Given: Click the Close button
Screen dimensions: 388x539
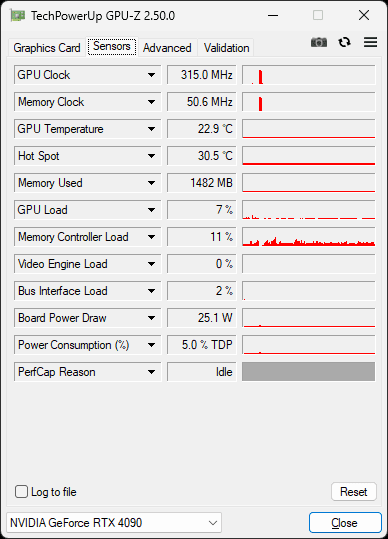Looking at the screenshot, I should tap(345, 523).
